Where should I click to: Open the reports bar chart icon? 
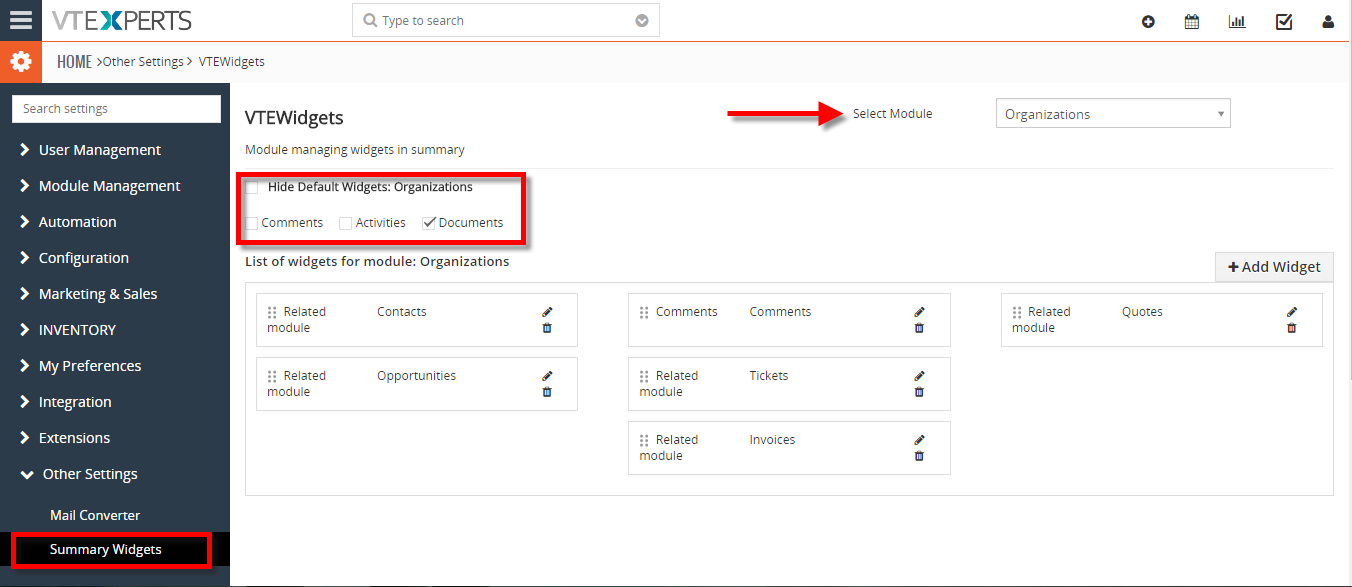(x=1237, y=21)
